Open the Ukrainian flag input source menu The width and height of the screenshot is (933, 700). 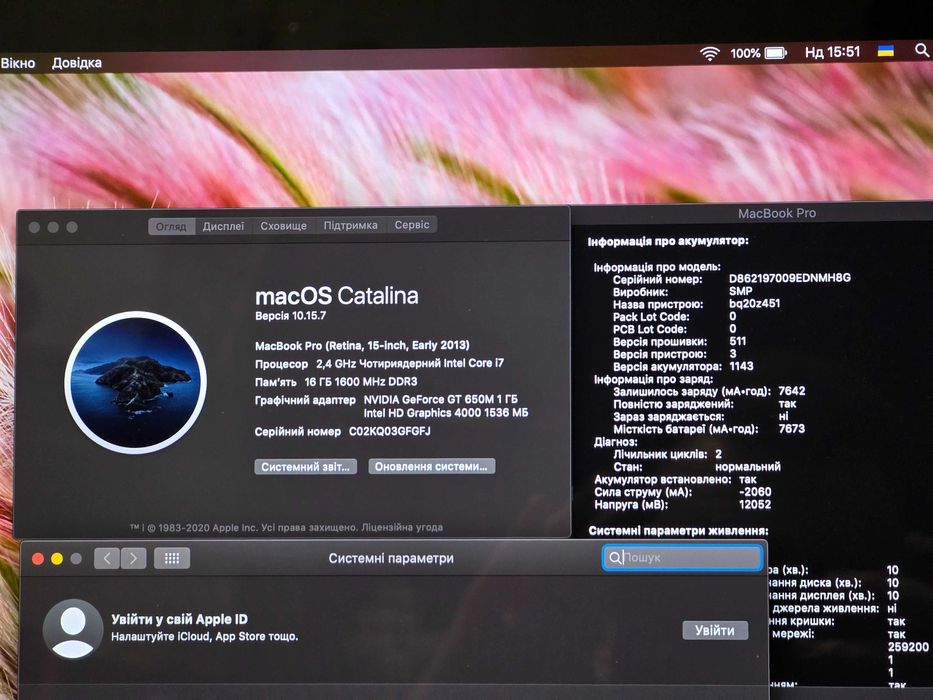pos(886,51)
